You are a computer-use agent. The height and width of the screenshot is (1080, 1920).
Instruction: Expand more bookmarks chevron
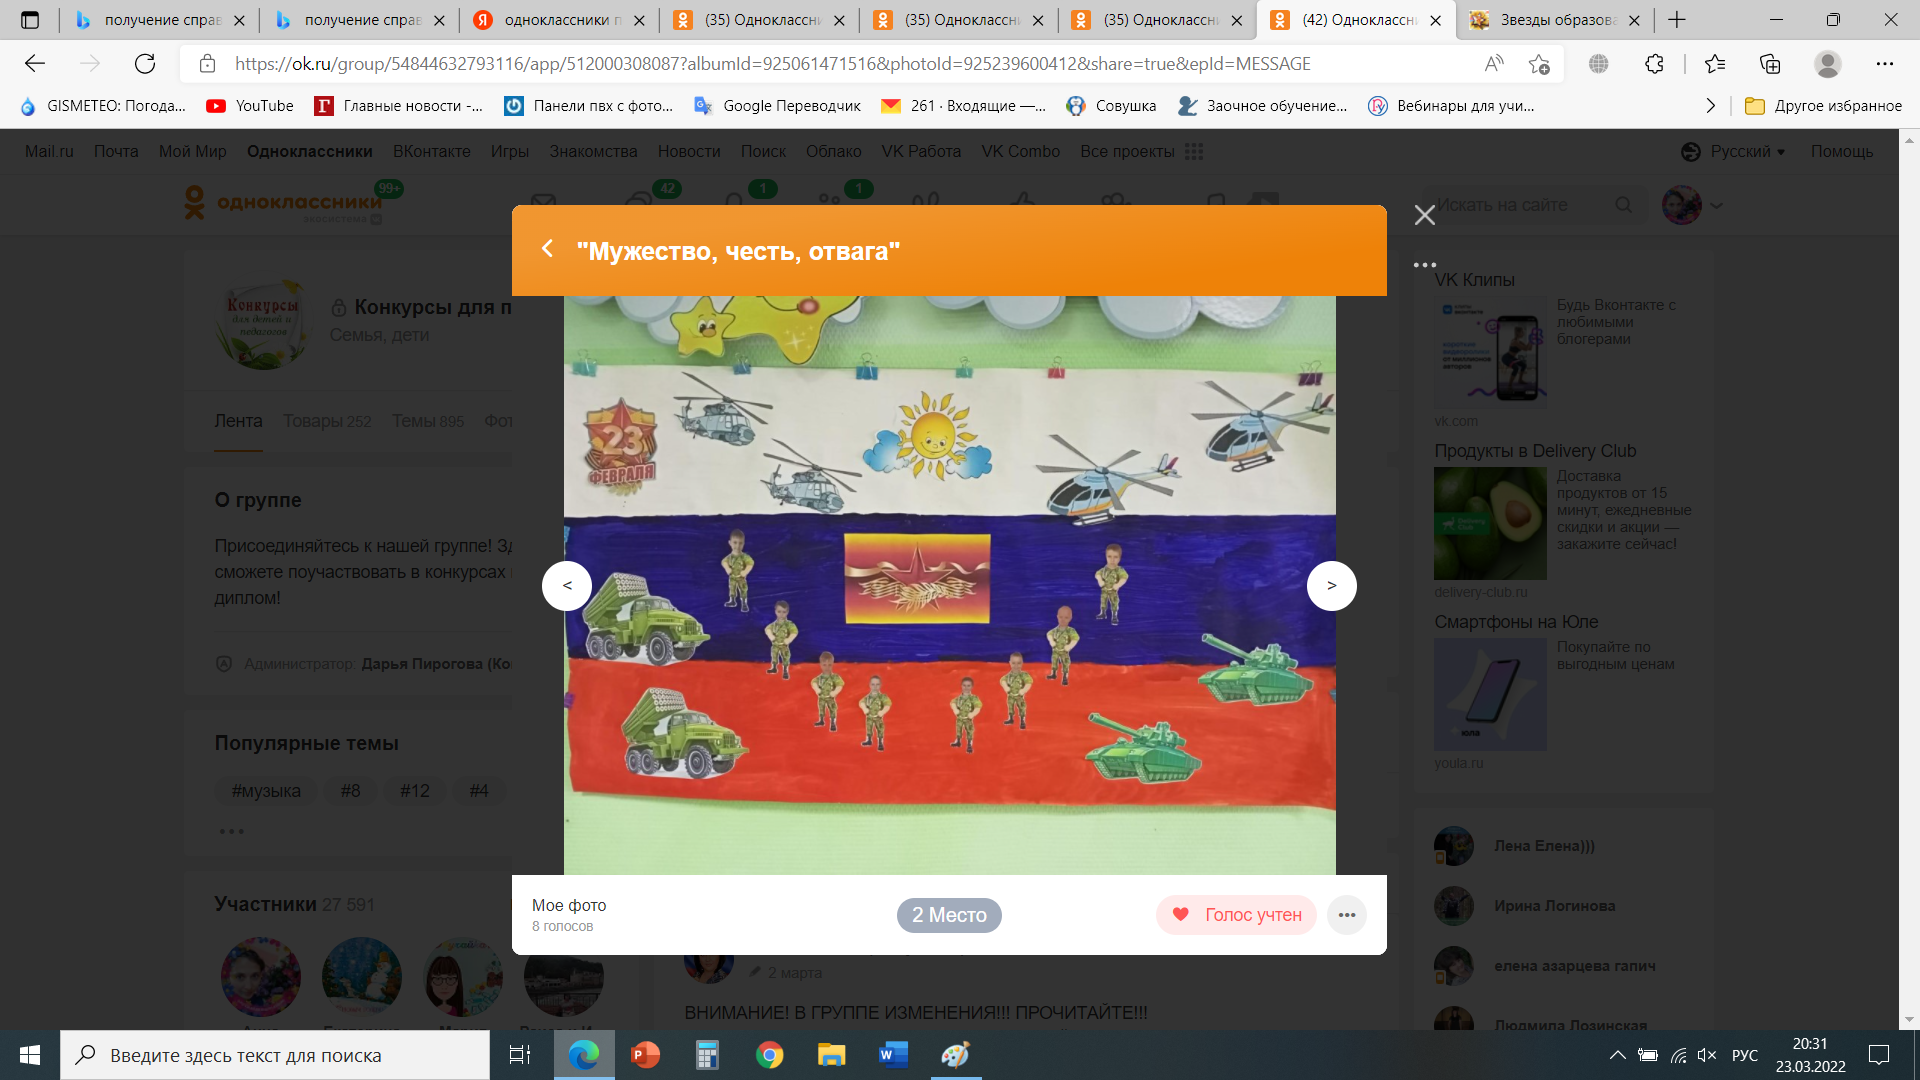coord(1710,106)
